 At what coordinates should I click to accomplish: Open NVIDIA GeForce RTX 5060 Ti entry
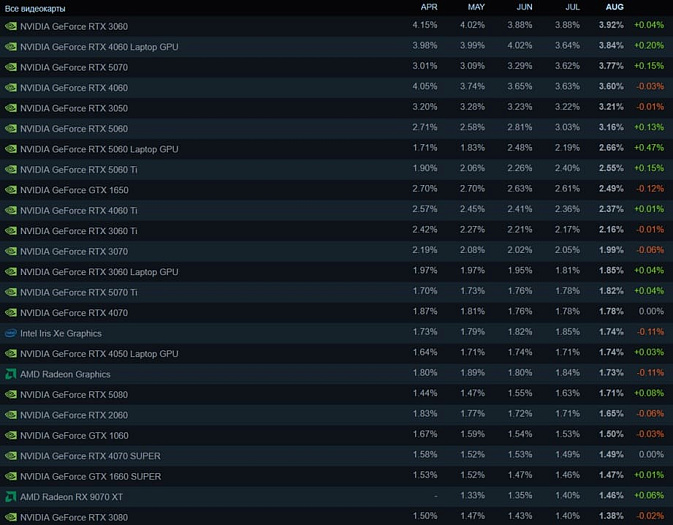(x=336, y=170)
